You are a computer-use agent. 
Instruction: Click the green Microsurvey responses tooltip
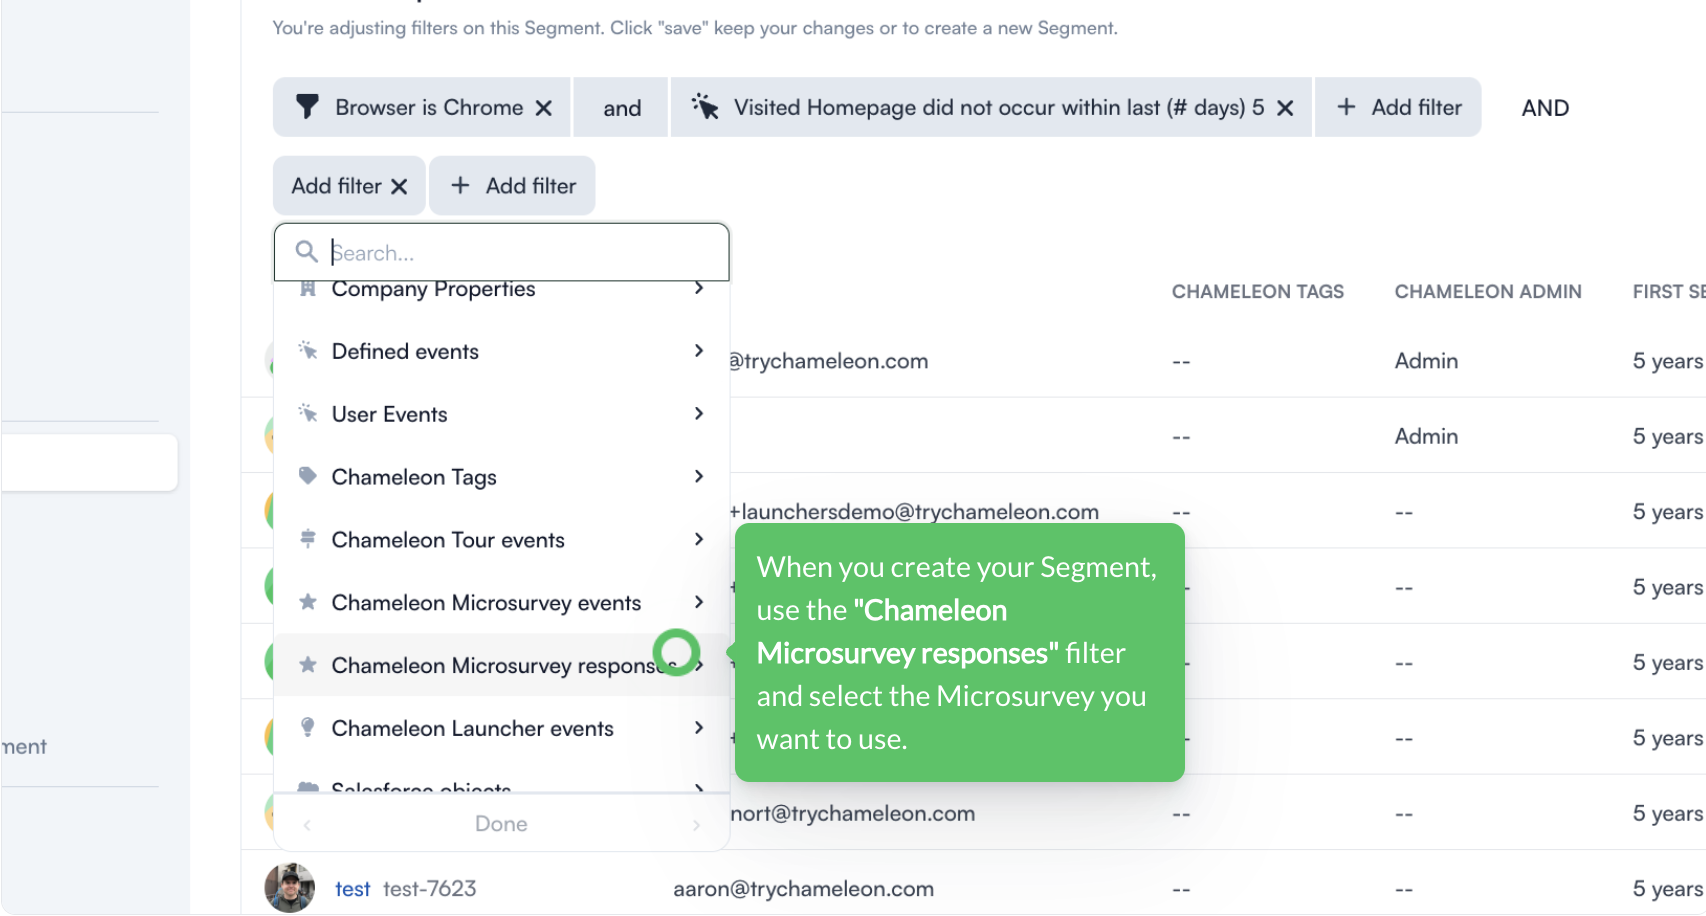959,653
